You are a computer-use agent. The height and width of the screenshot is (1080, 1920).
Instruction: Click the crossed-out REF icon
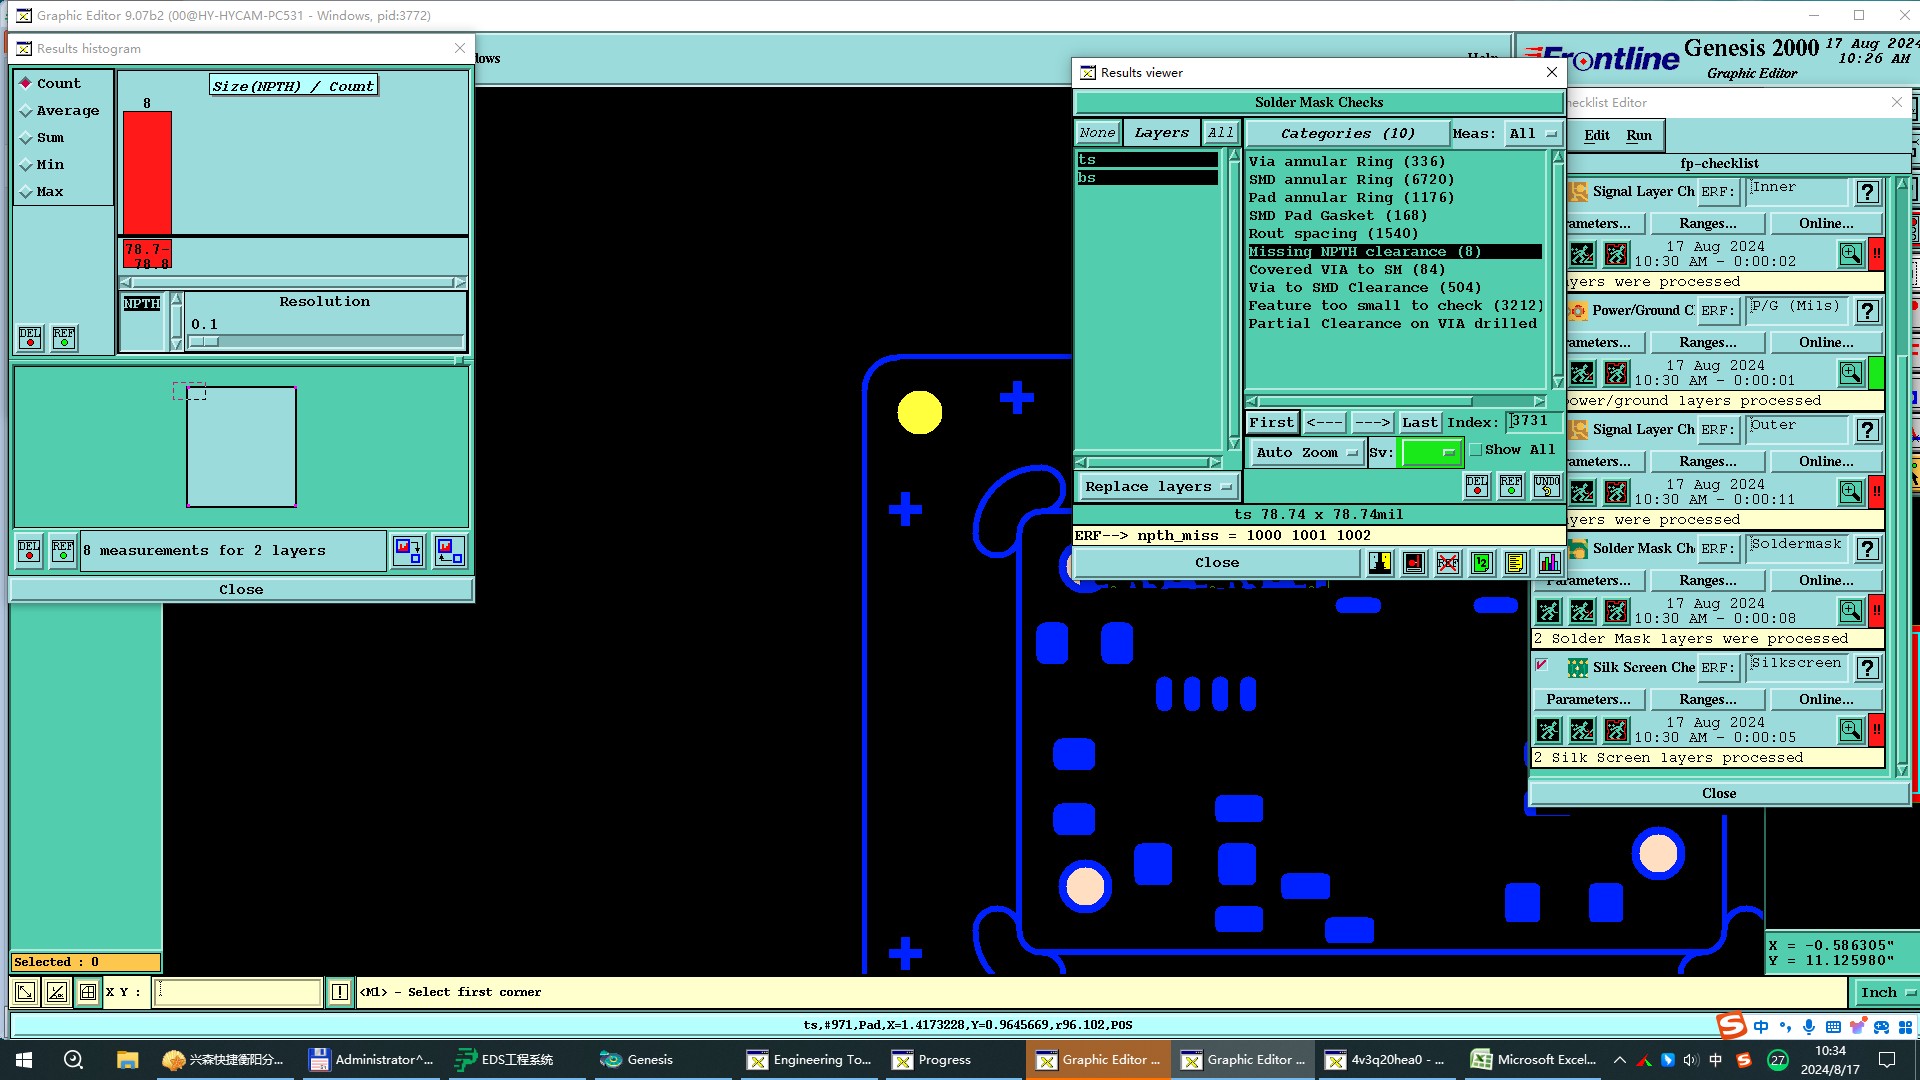pos(1447,563)
